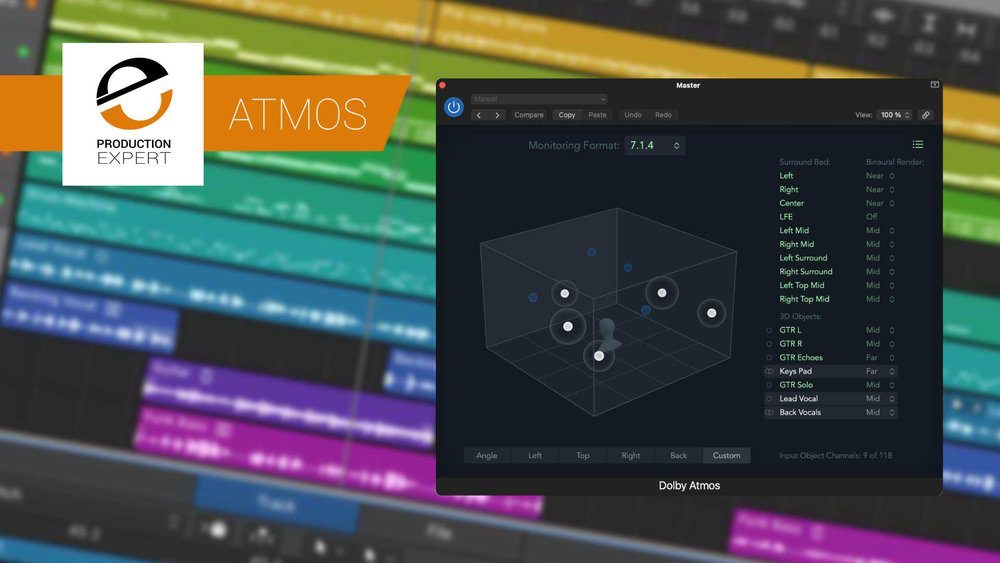Screen dimensions: 1000x563
Task: Change binaural render mode for Right Surround
Action: coord(880,272)
